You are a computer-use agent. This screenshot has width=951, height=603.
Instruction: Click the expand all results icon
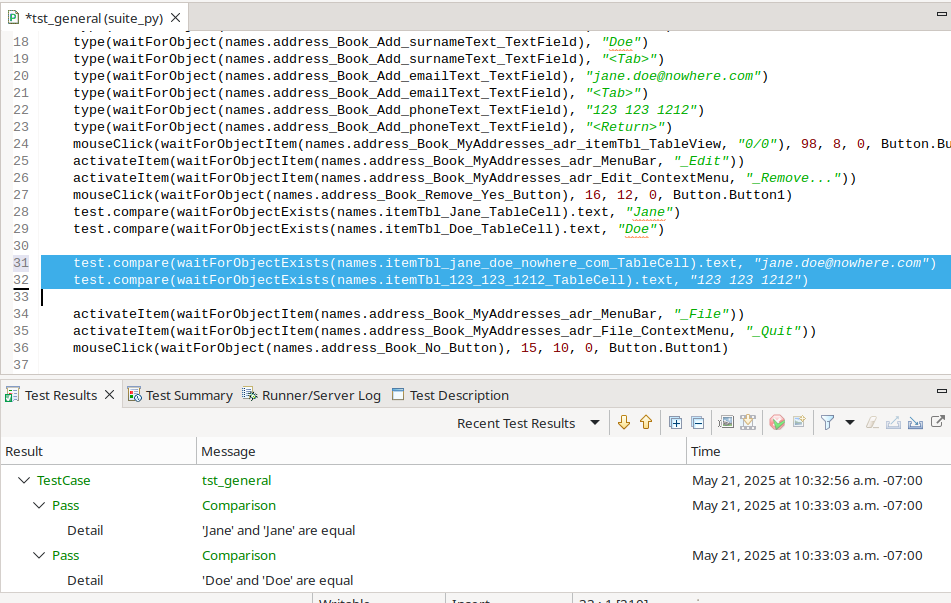pyautogui.click(x=676, y=423)
